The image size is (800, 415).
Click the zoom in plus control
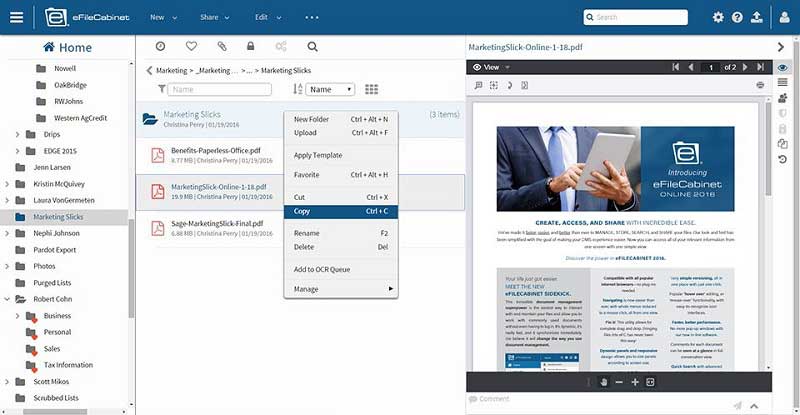(635, 382)
